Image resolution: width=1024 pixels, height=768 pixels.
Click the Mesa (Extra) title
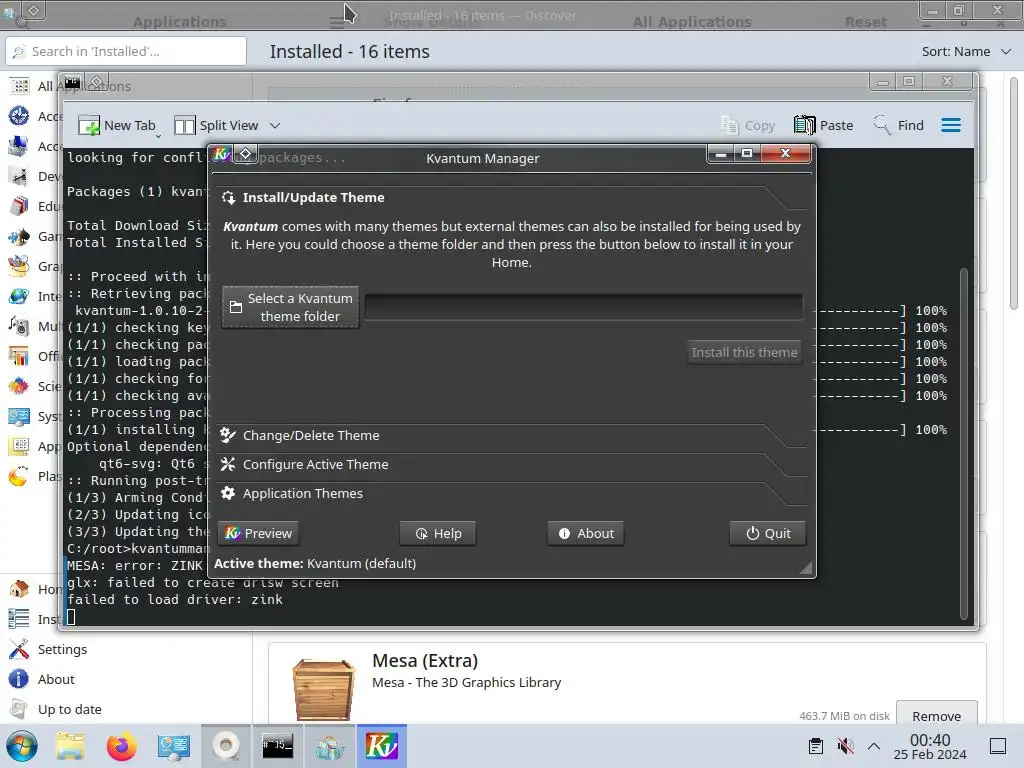[x=425, y=661]
